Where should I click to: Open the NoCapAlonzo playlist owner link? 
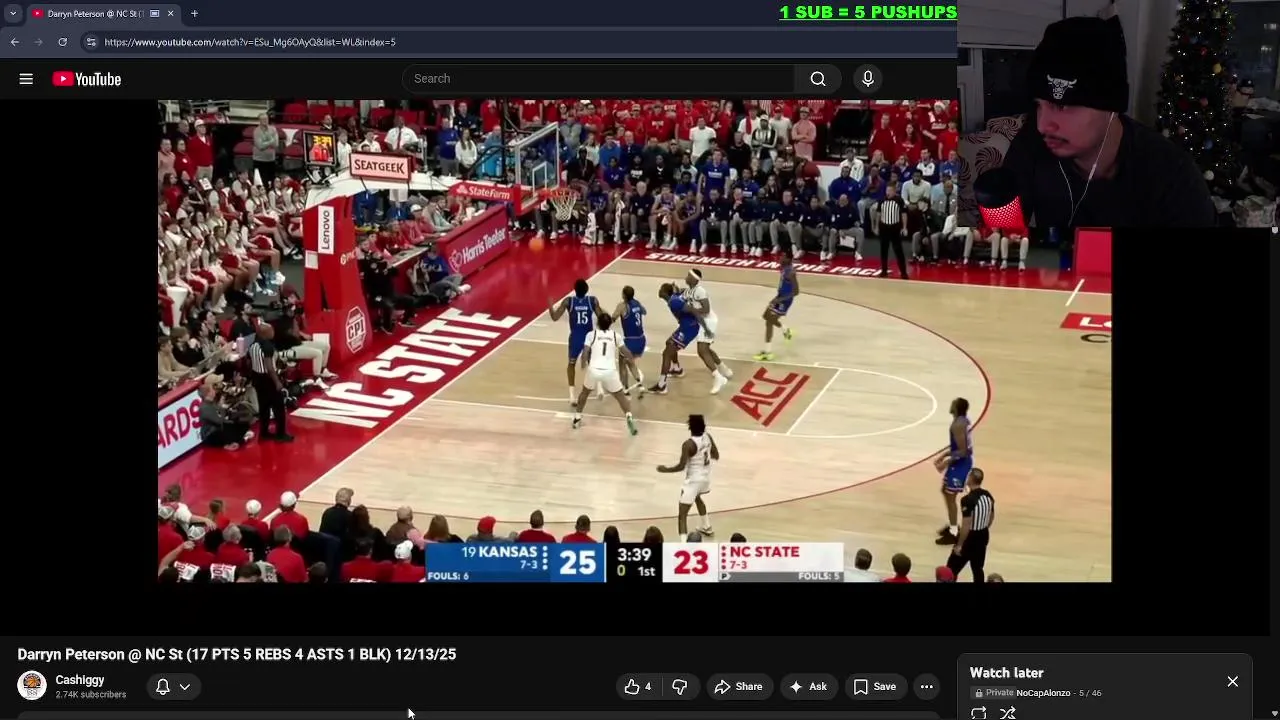1043,693
